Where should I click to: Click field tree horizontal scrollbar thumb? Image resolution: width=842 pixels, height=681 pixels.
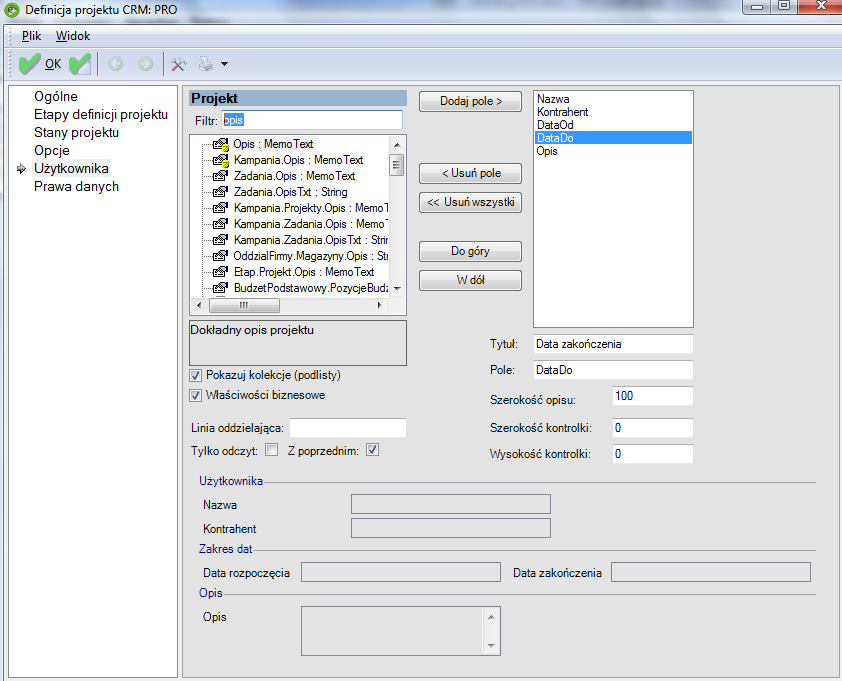pos(244,306)
